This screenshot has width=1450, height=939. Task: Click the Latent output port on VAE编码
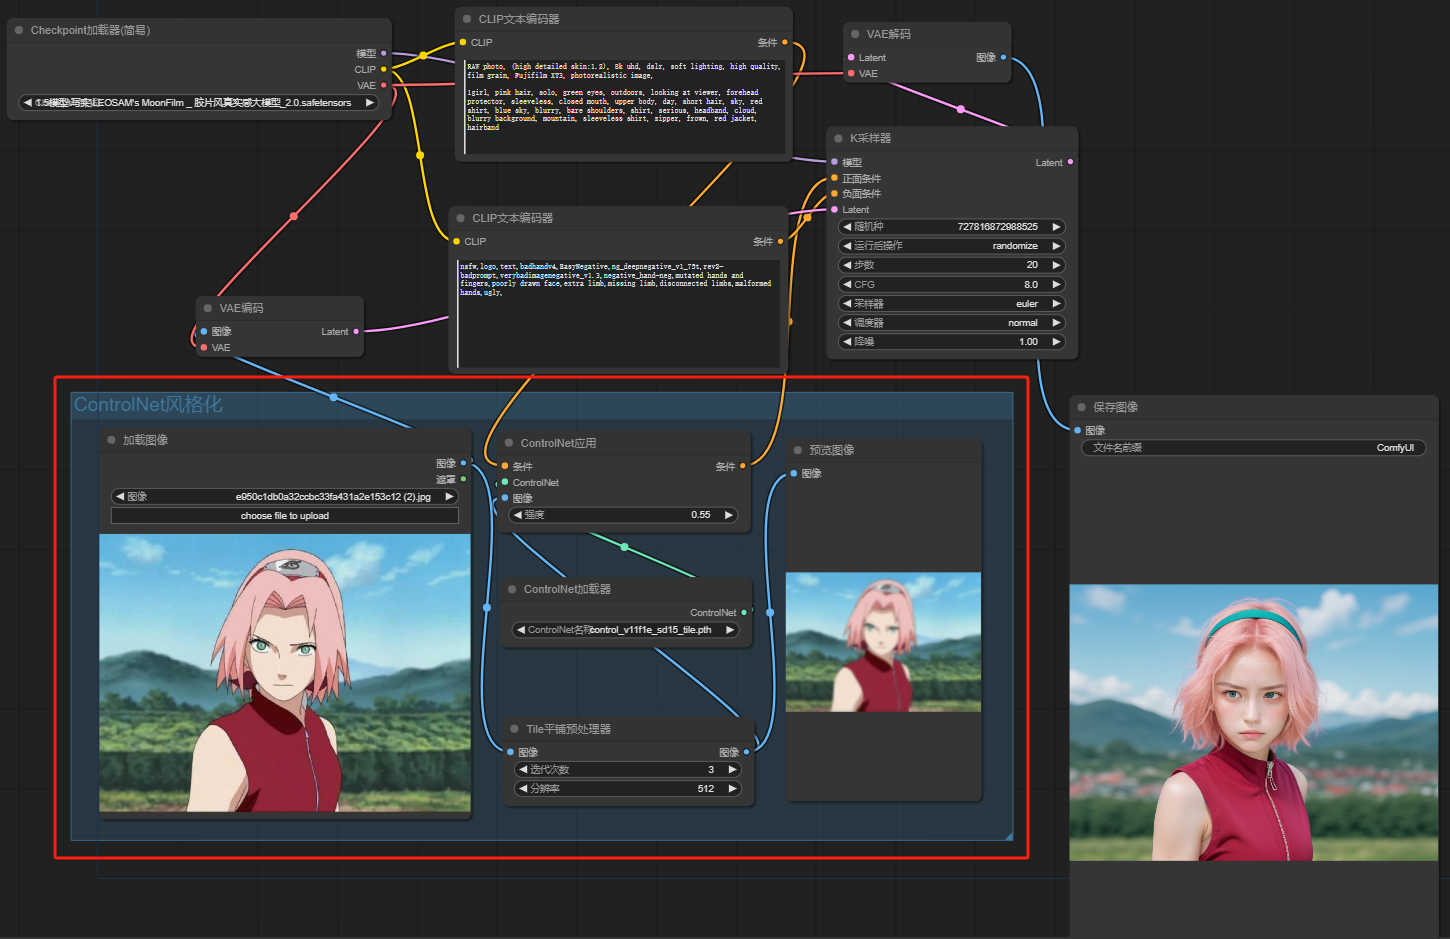[x=356, y=331]
